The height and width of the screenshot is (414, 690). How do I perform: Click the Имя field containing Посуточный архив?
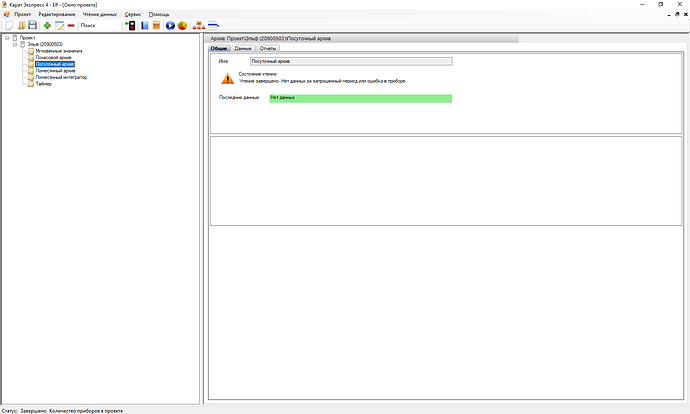[350, 61]
